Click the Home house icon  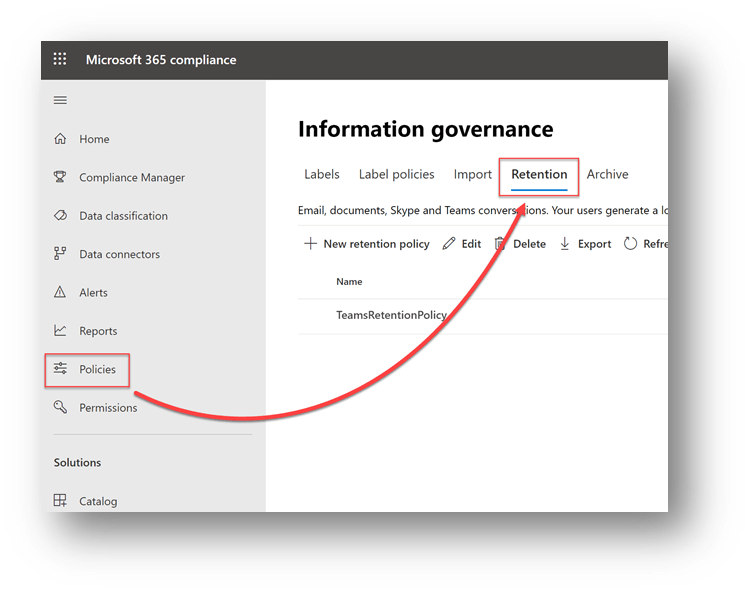click(x=60, y=139)
